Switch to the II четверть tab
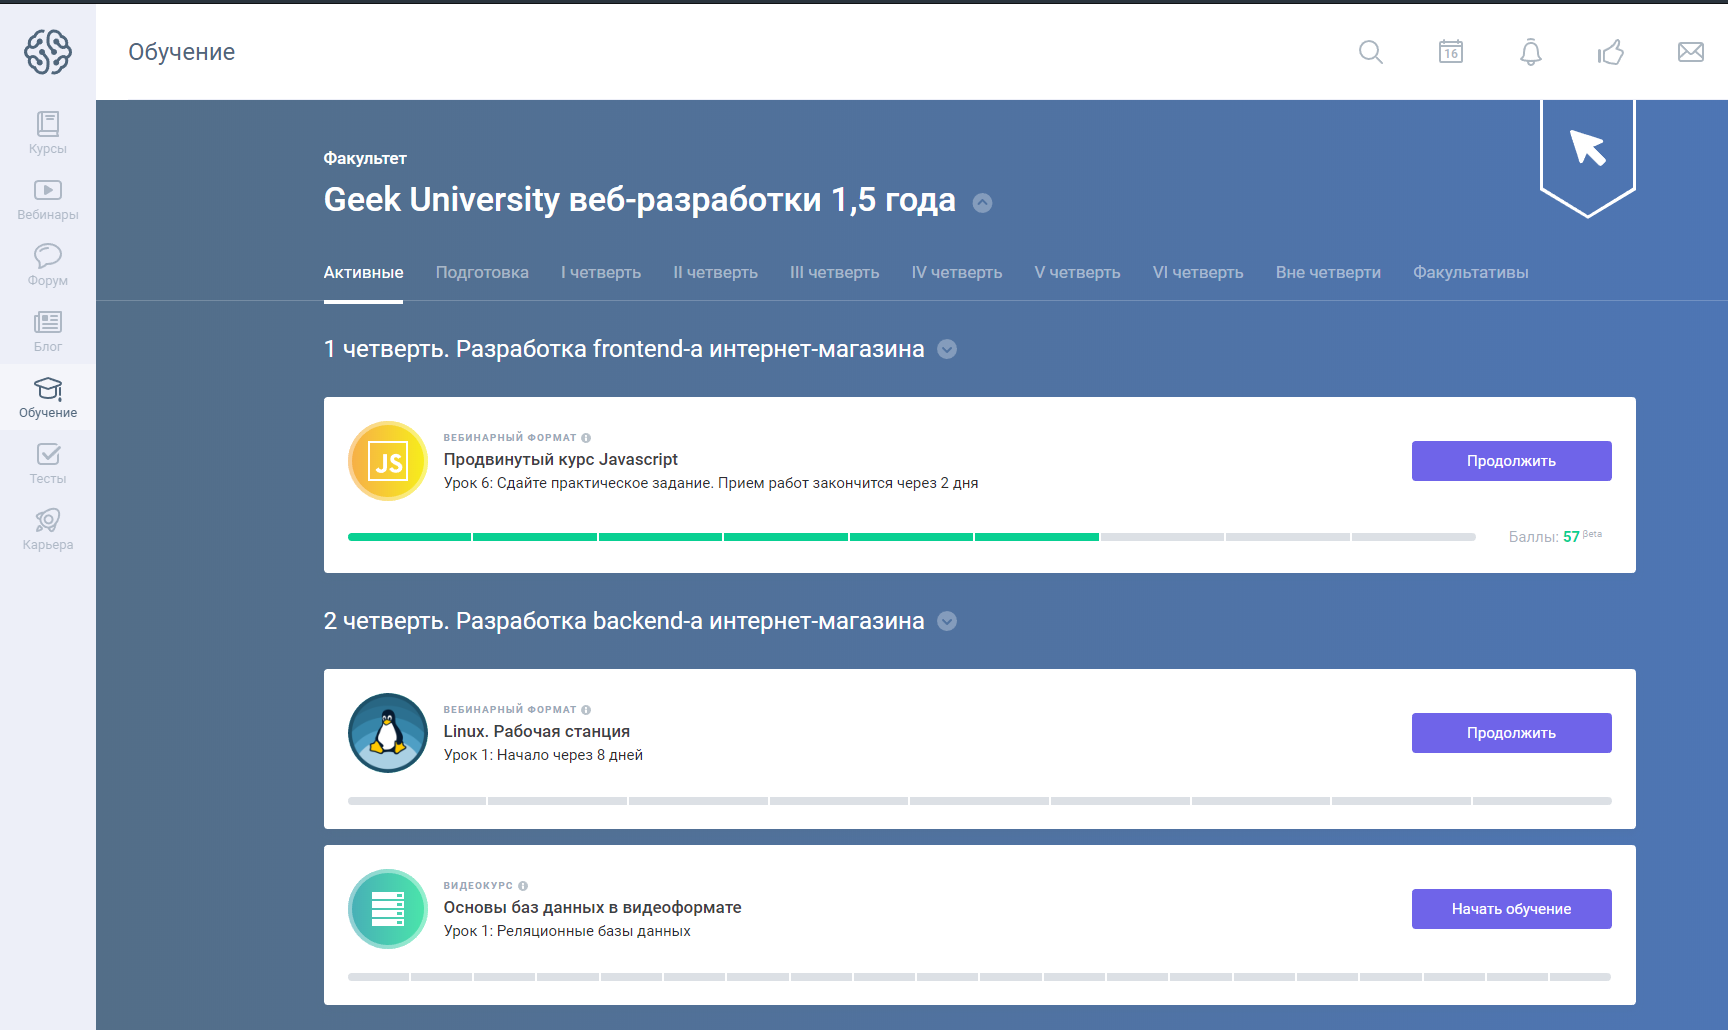The height and width of the screenshot is (1030, 1728). (x=715, y=272)
